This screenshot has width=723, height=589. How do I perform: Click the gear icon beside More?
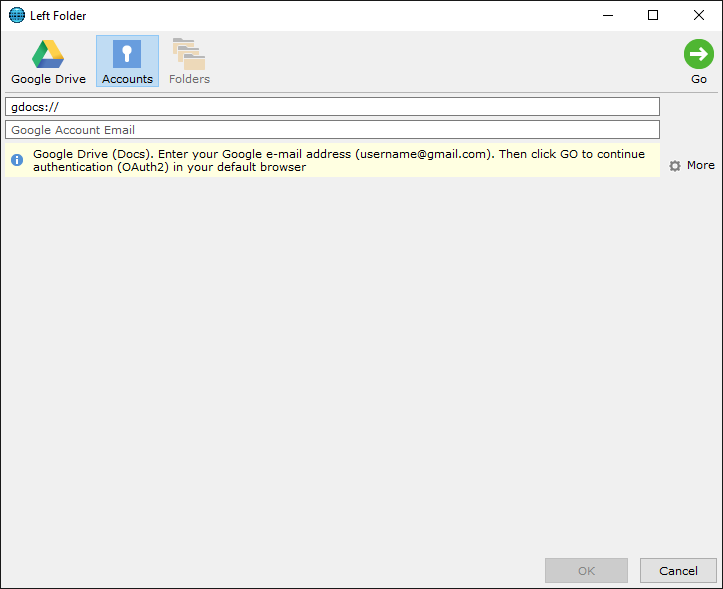pos(675,166)
